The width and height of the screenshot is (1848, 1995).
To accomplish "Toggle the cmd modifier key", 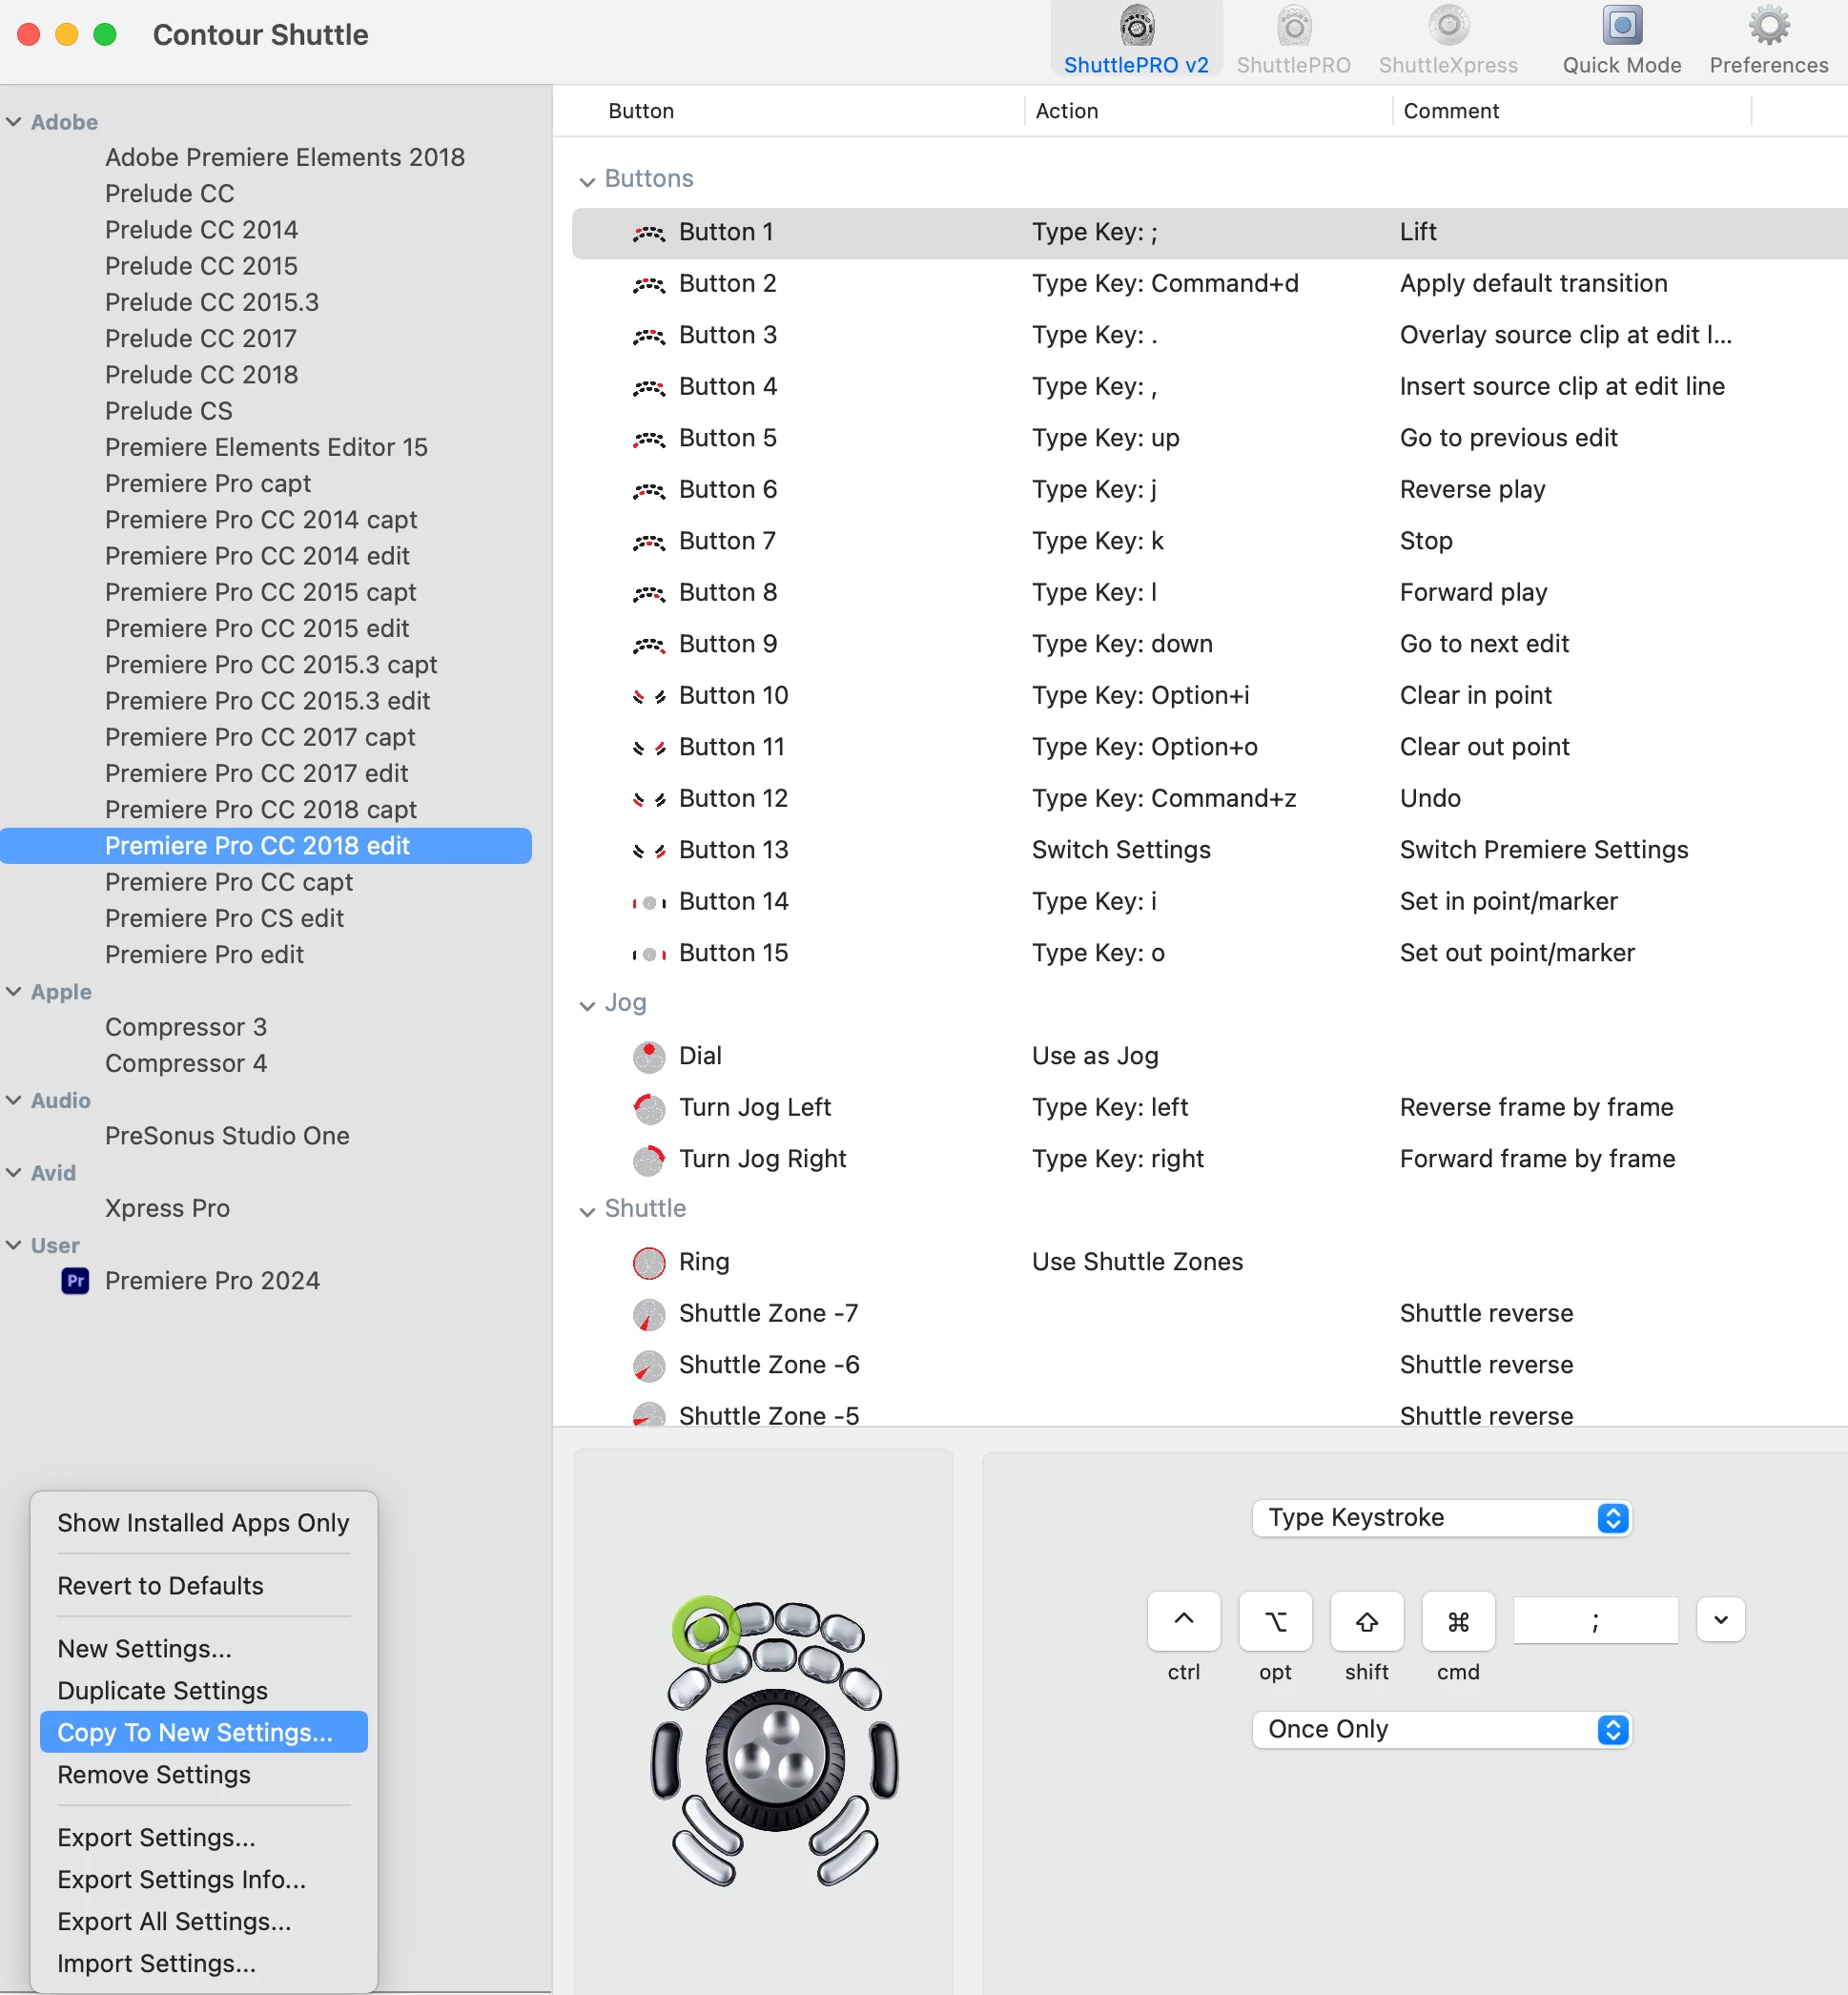I will (1458, 1620).
